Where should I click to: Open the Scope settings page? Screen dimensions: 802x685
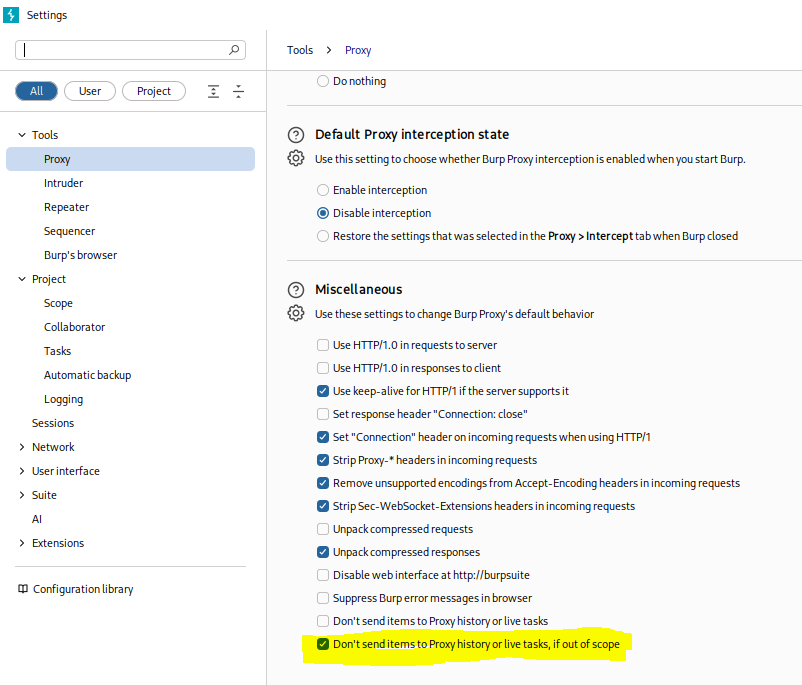tap(58, 303)
